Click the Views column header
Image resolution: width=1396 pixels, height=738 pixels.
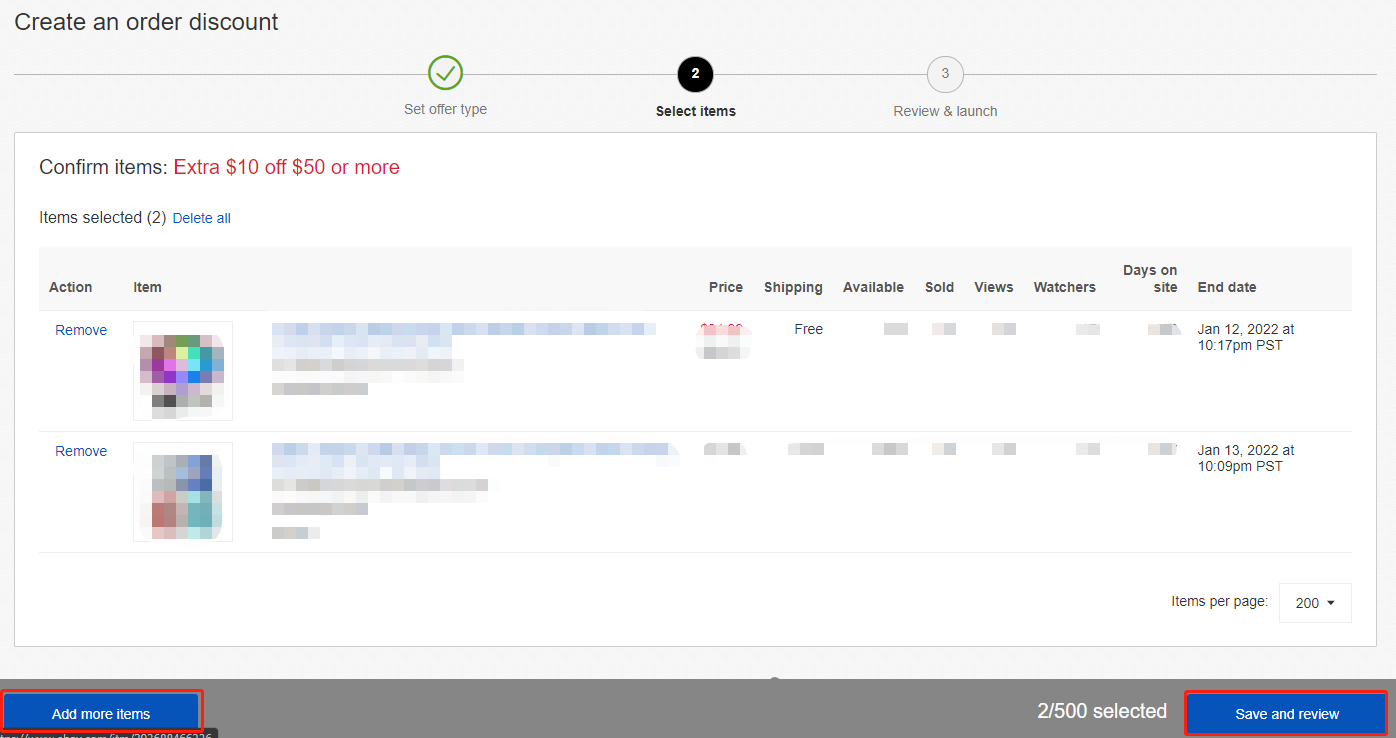coord(993,287)
